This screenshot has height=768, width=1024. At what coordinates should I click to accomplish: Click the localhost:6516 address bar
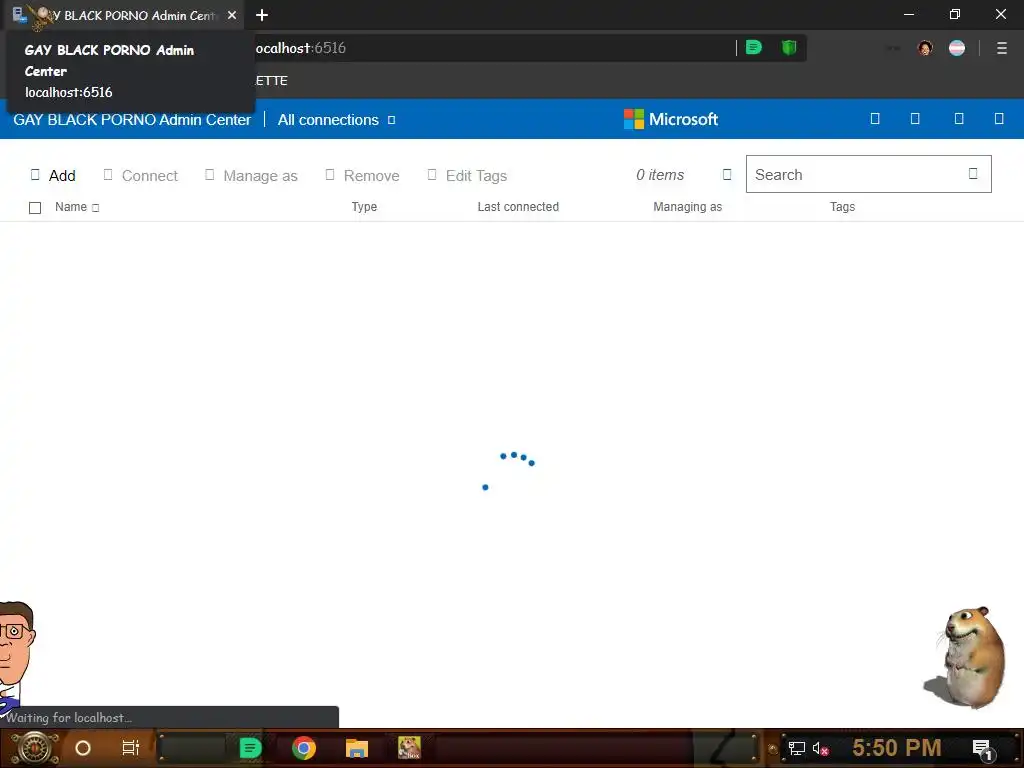(490, 48)
